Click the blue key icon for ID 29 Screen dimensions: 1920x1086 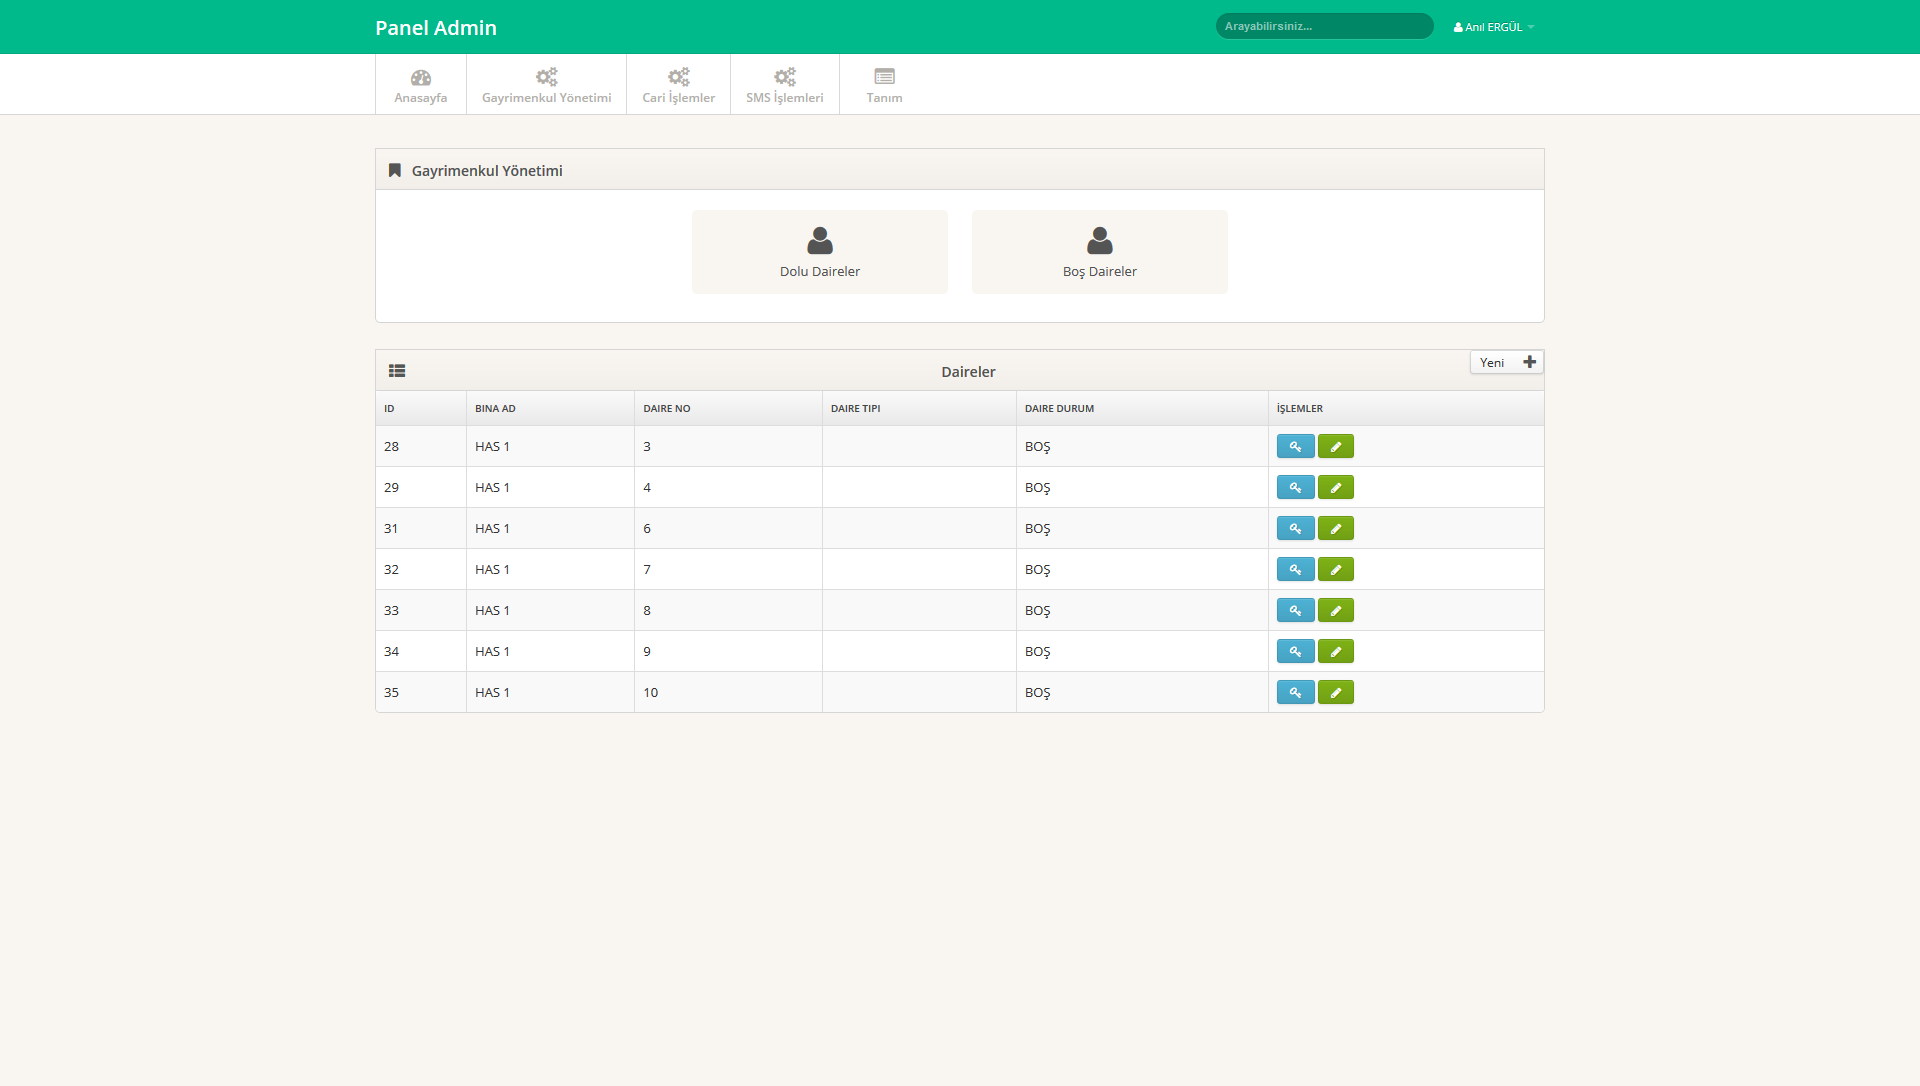coord(1295,487)
